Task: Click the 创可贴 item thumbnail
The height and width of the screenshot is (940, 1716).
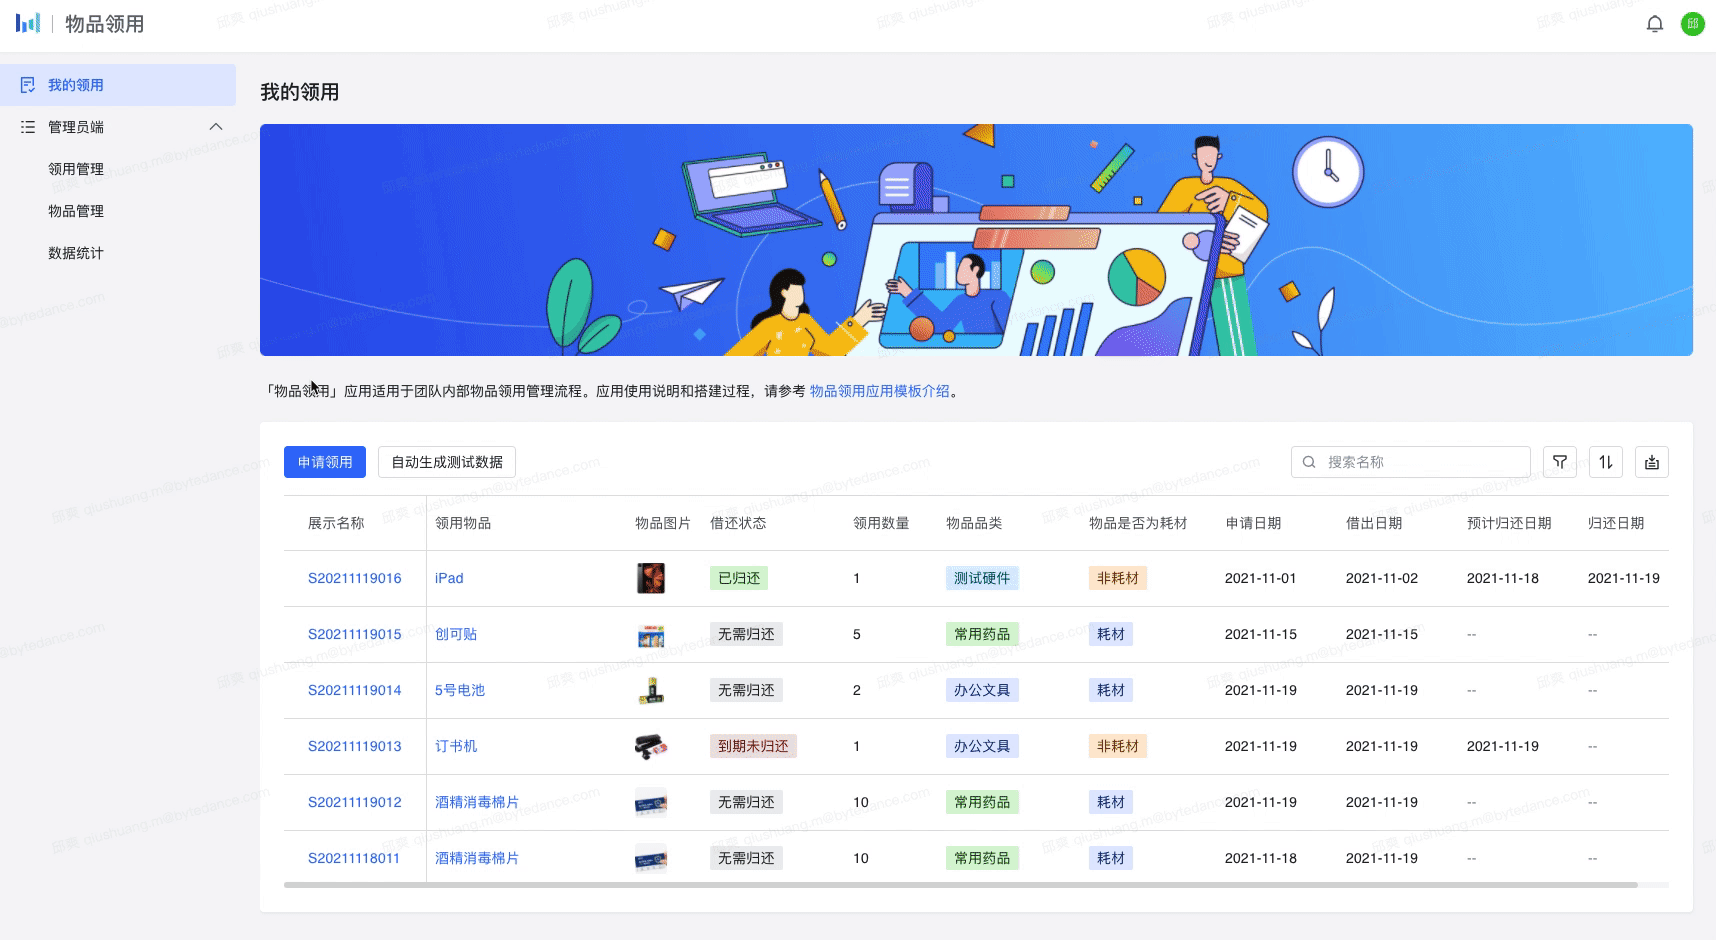Action: tap(651, 635)
